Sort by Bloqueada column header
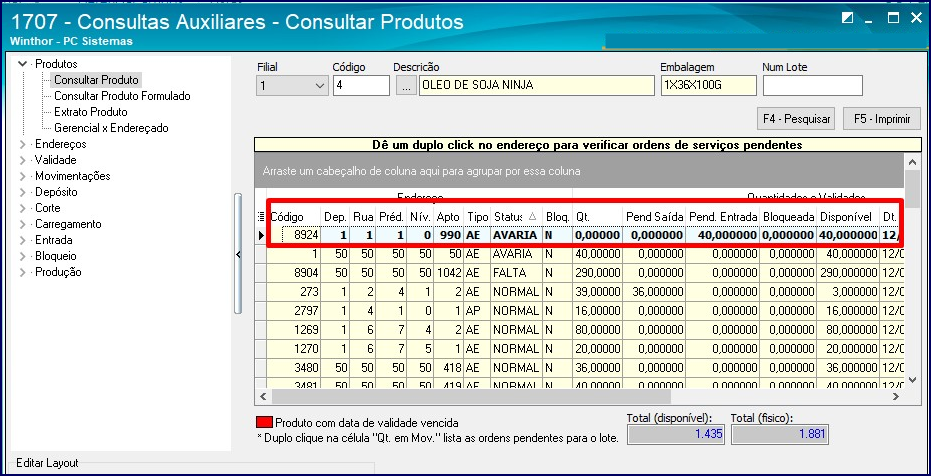Screen dimensions: 931x476 point(788,217)
